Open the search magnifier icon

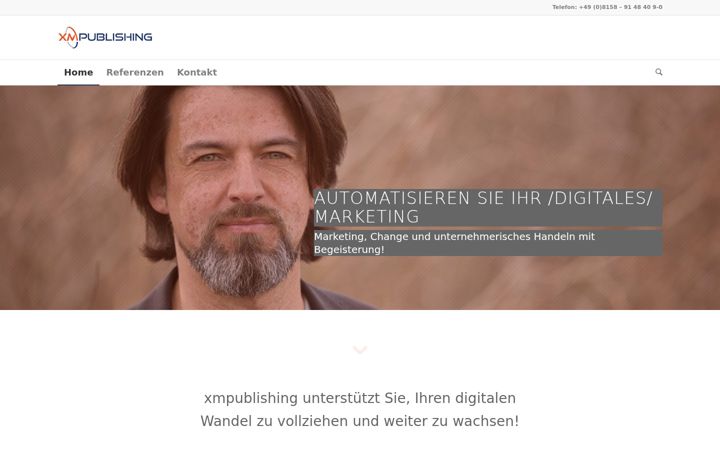(658, 72)
